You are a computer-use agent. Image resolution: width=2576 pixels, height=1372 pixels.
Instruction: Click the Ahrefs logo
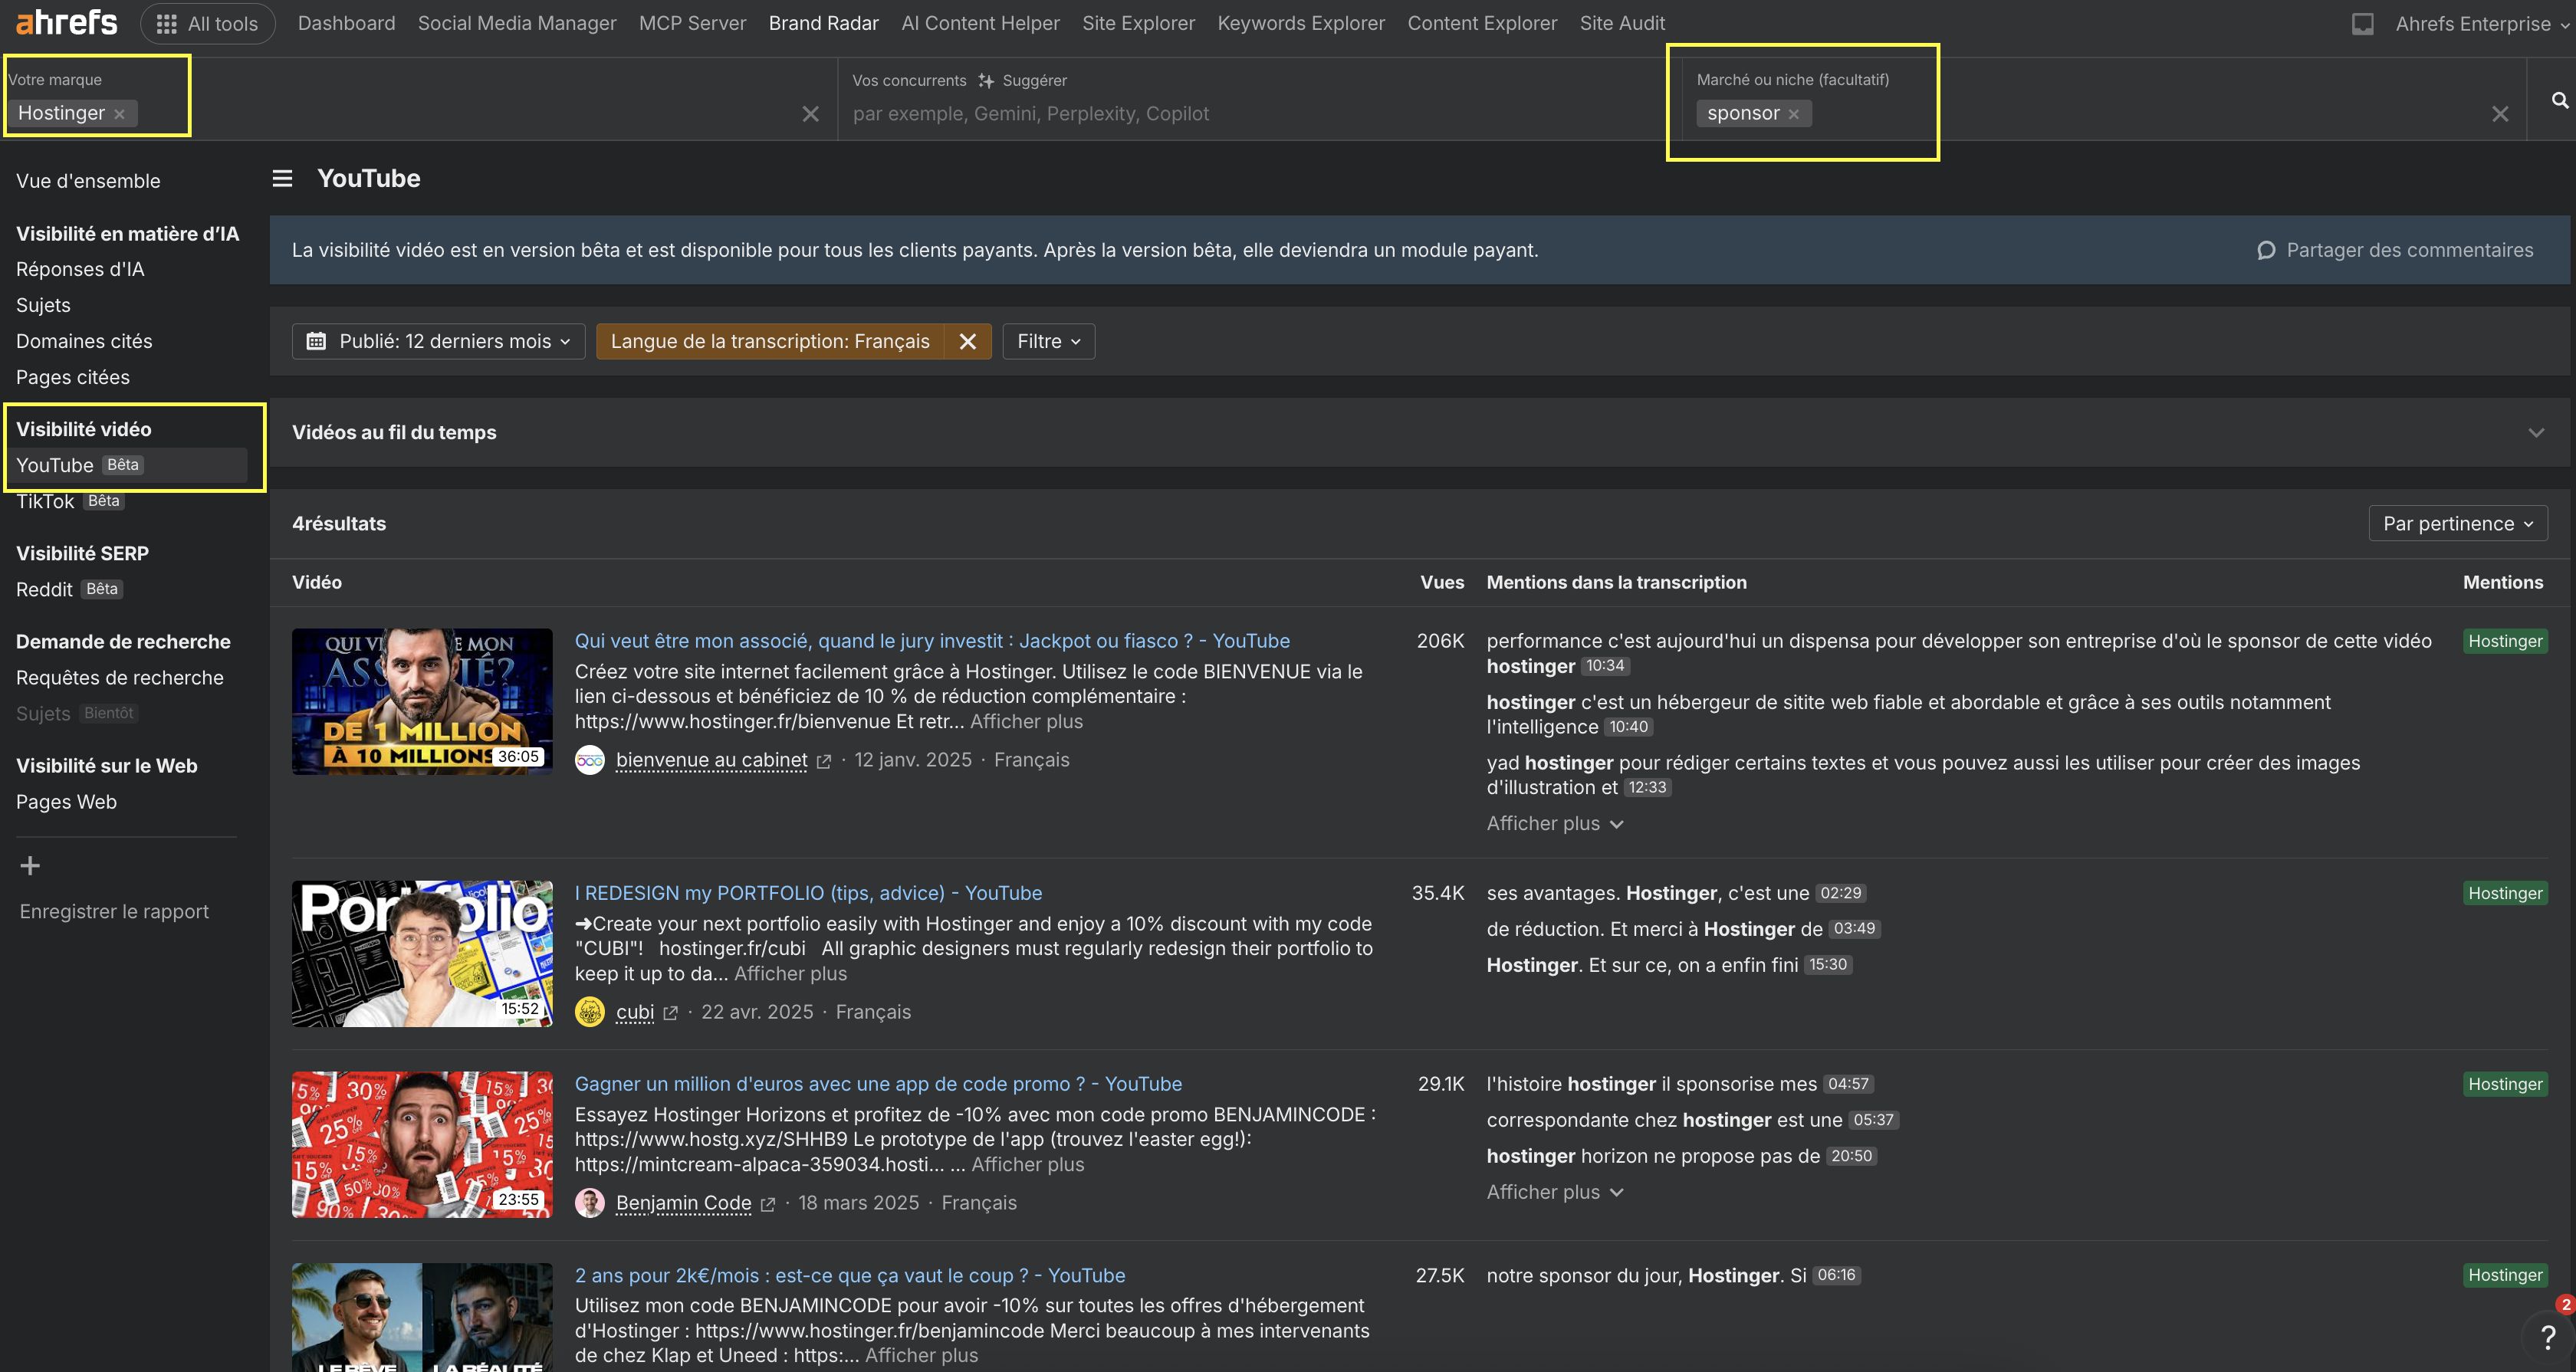(x=66, y=22)
